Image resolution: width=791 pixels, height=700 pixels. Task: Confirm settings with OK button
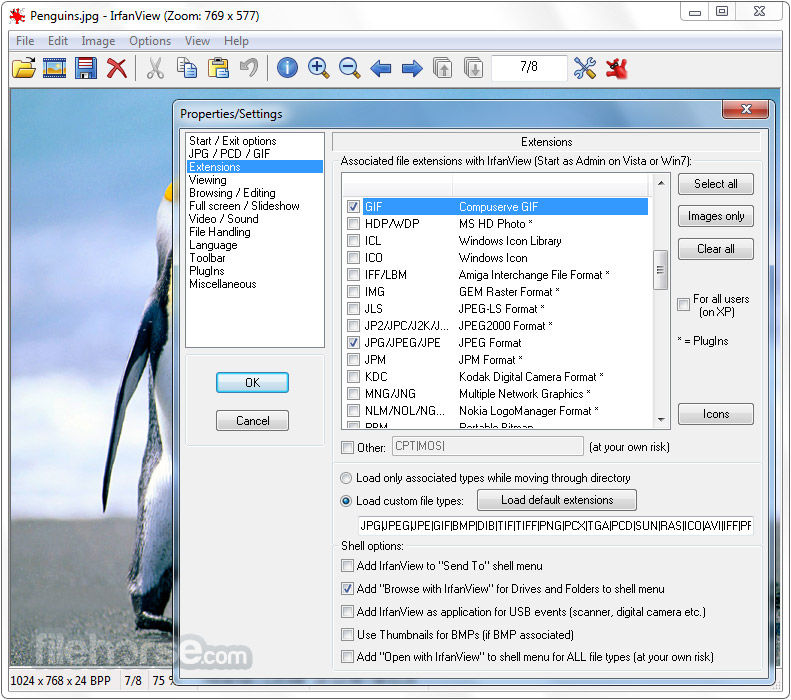[252, 383]
